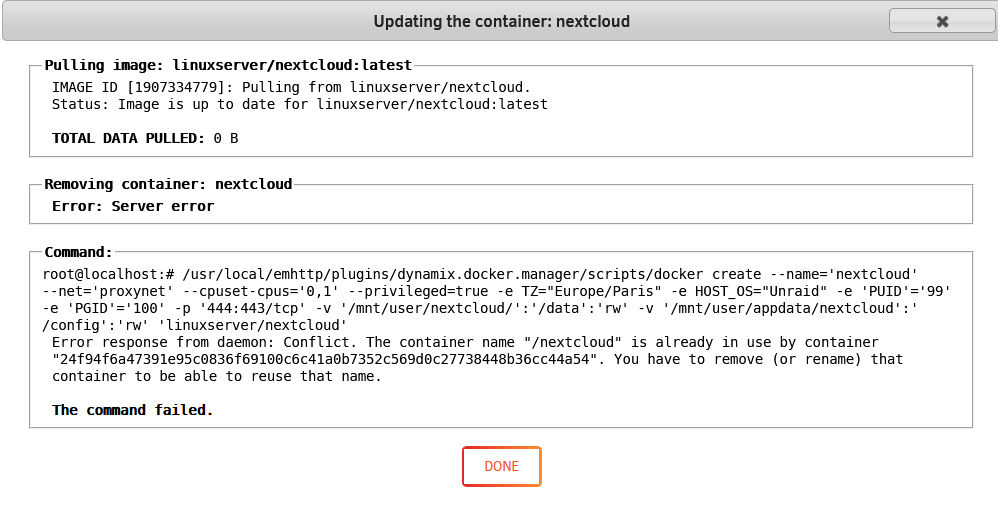Viewport: 998px width, 513px height.
Task: Click the 'IMAGE ID [1907334779]' line
Action: (292, 87)
